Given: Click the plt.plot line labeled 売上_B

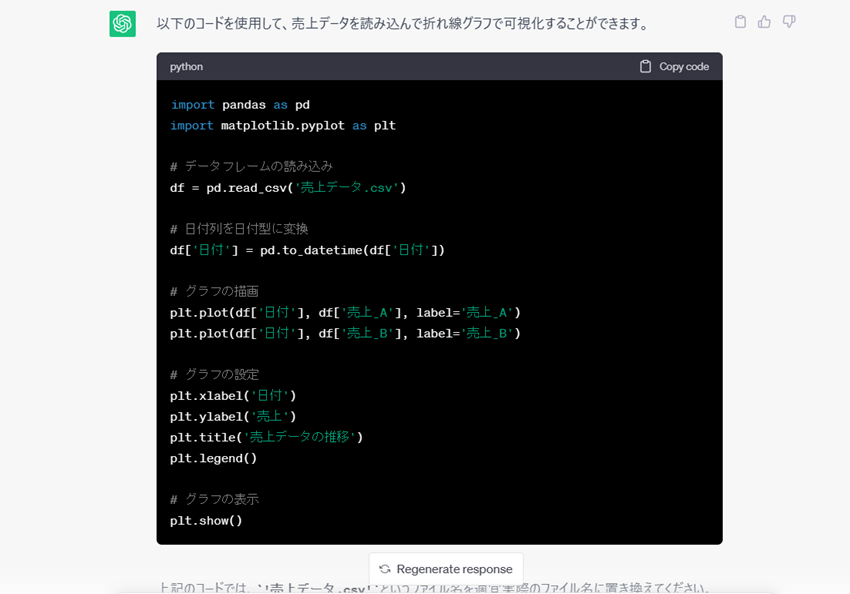Looking at the screenshot, I should [345, 333].
